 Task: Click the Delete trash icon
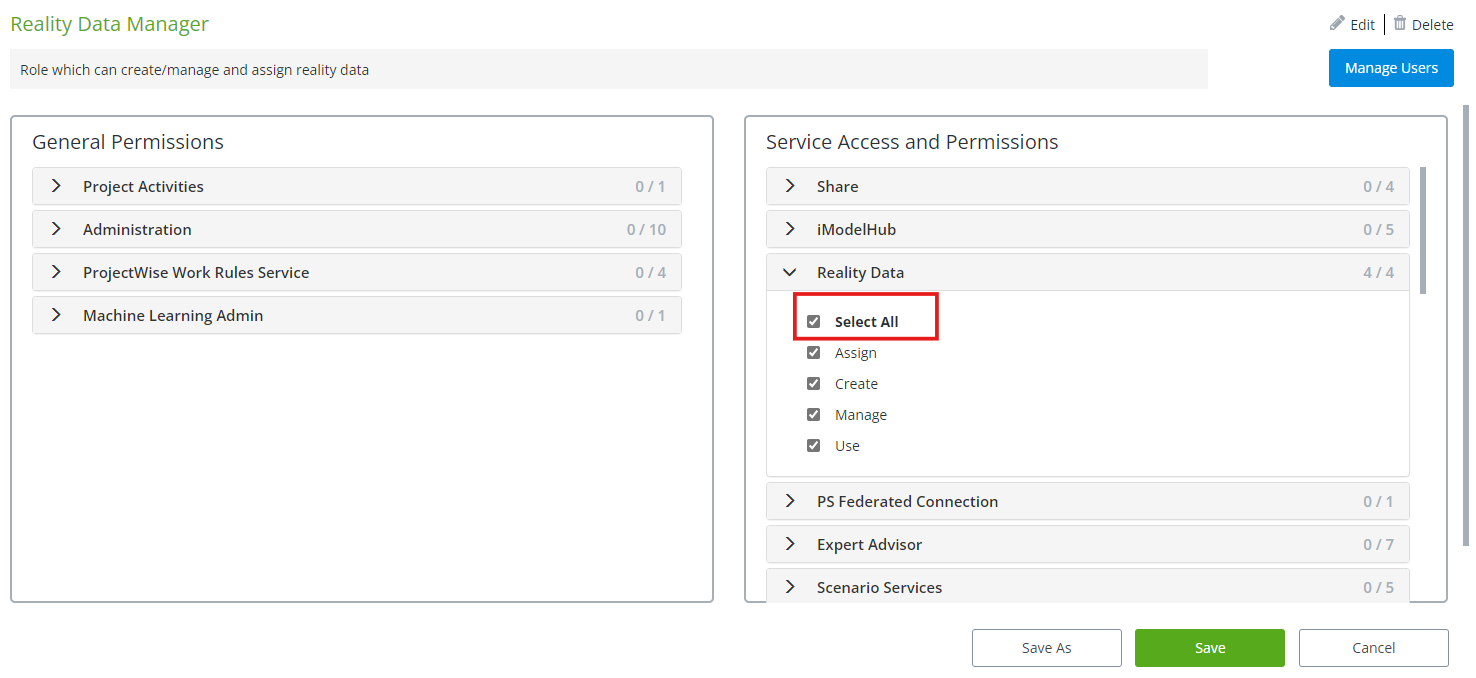coord(1400,23)
